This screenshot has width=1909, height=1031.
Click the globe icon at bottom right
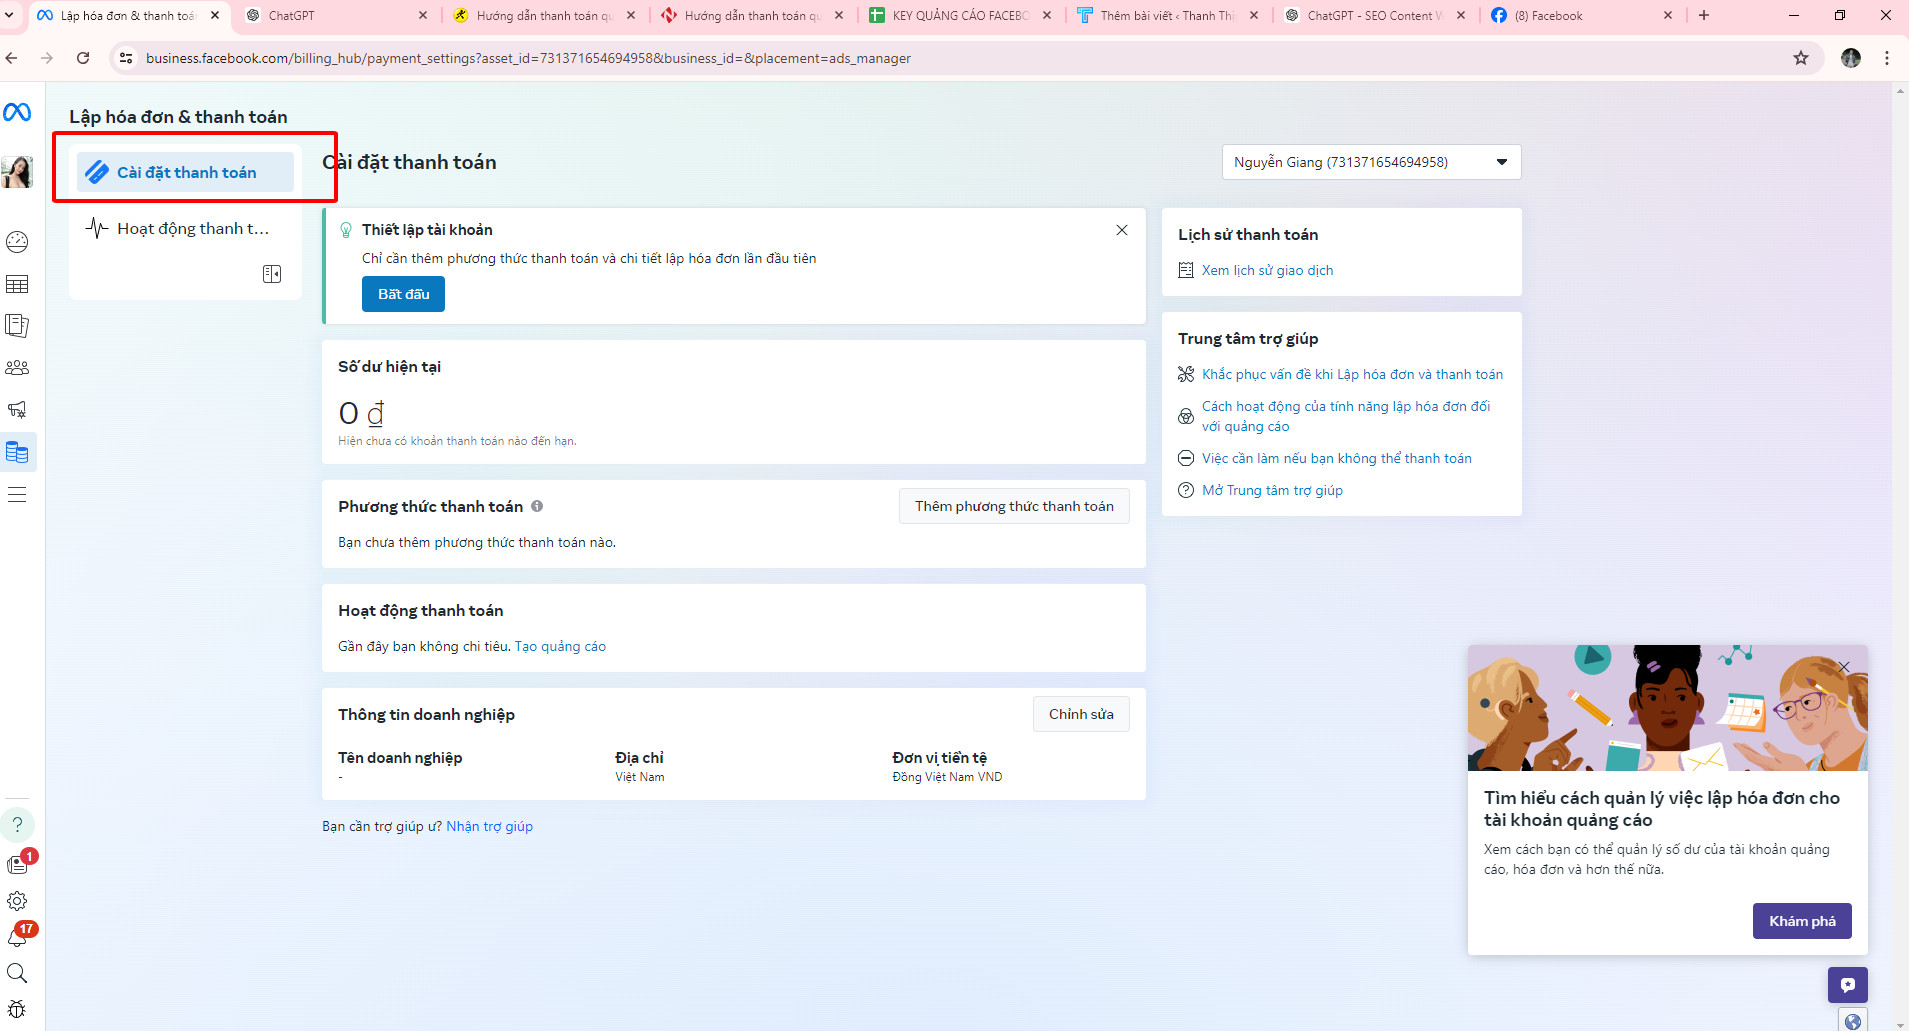1853,1020
